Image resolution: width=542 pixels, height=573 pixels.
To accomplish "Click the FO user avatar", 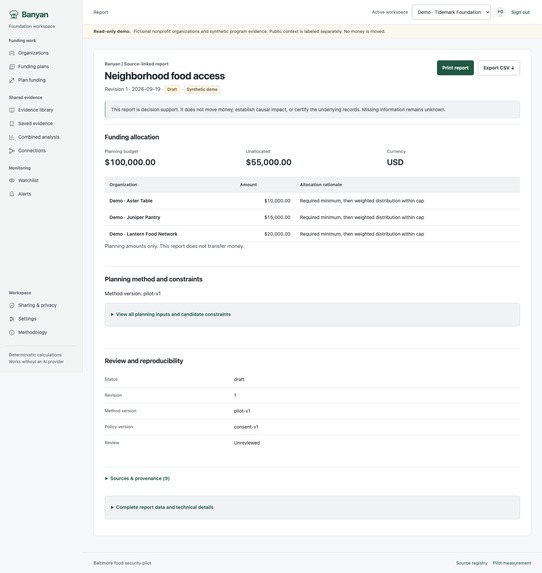I will [500, 12].
